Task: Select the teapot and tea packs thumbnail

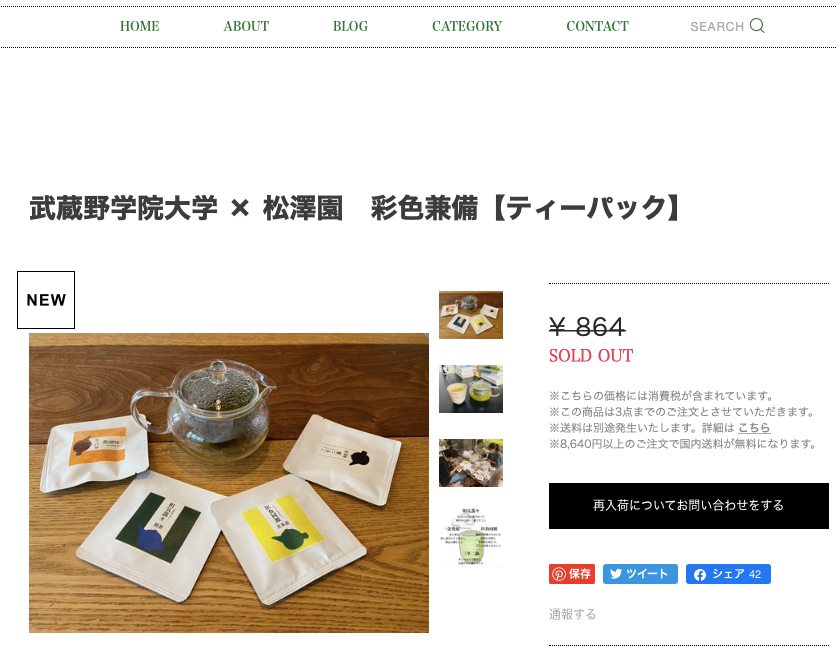Action: pyautogui.click(x=471, y=314)
